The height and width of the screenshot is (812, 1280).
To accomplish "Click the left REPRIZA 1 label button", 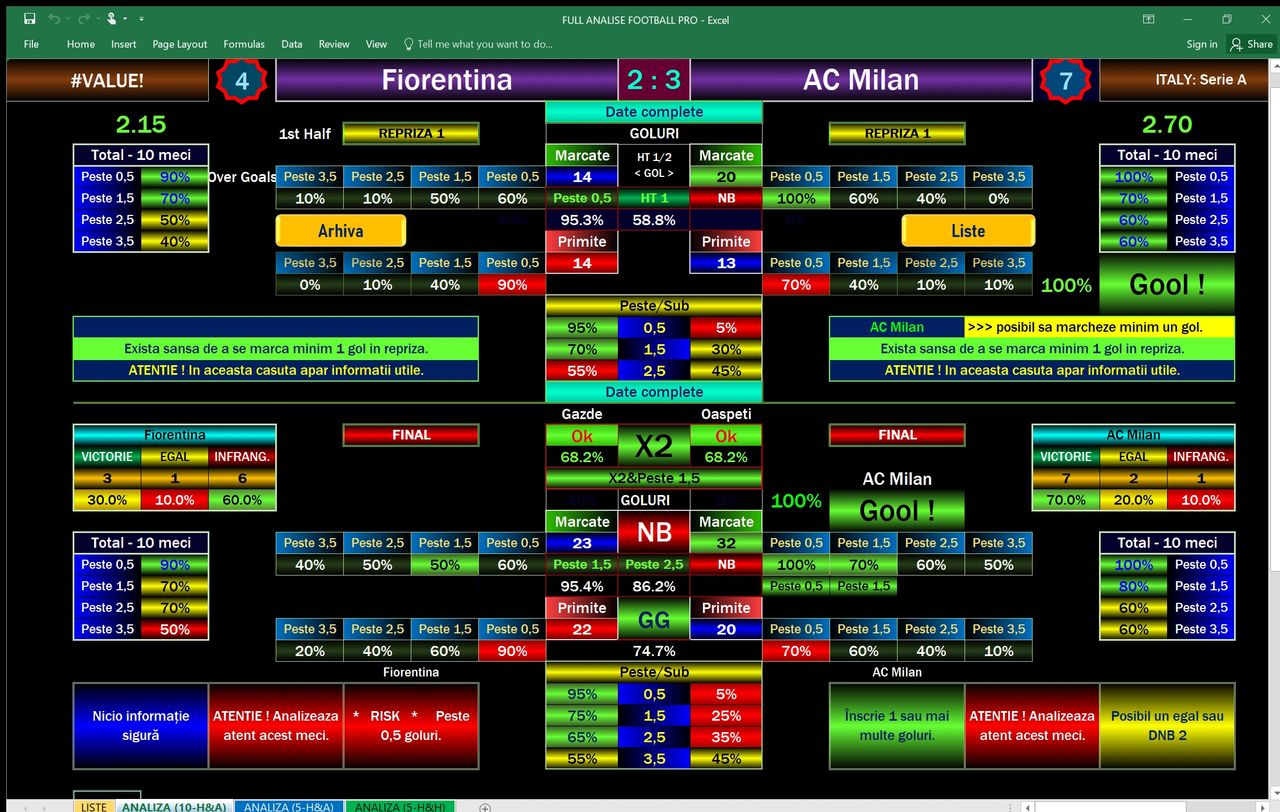I will click(411, 133).
